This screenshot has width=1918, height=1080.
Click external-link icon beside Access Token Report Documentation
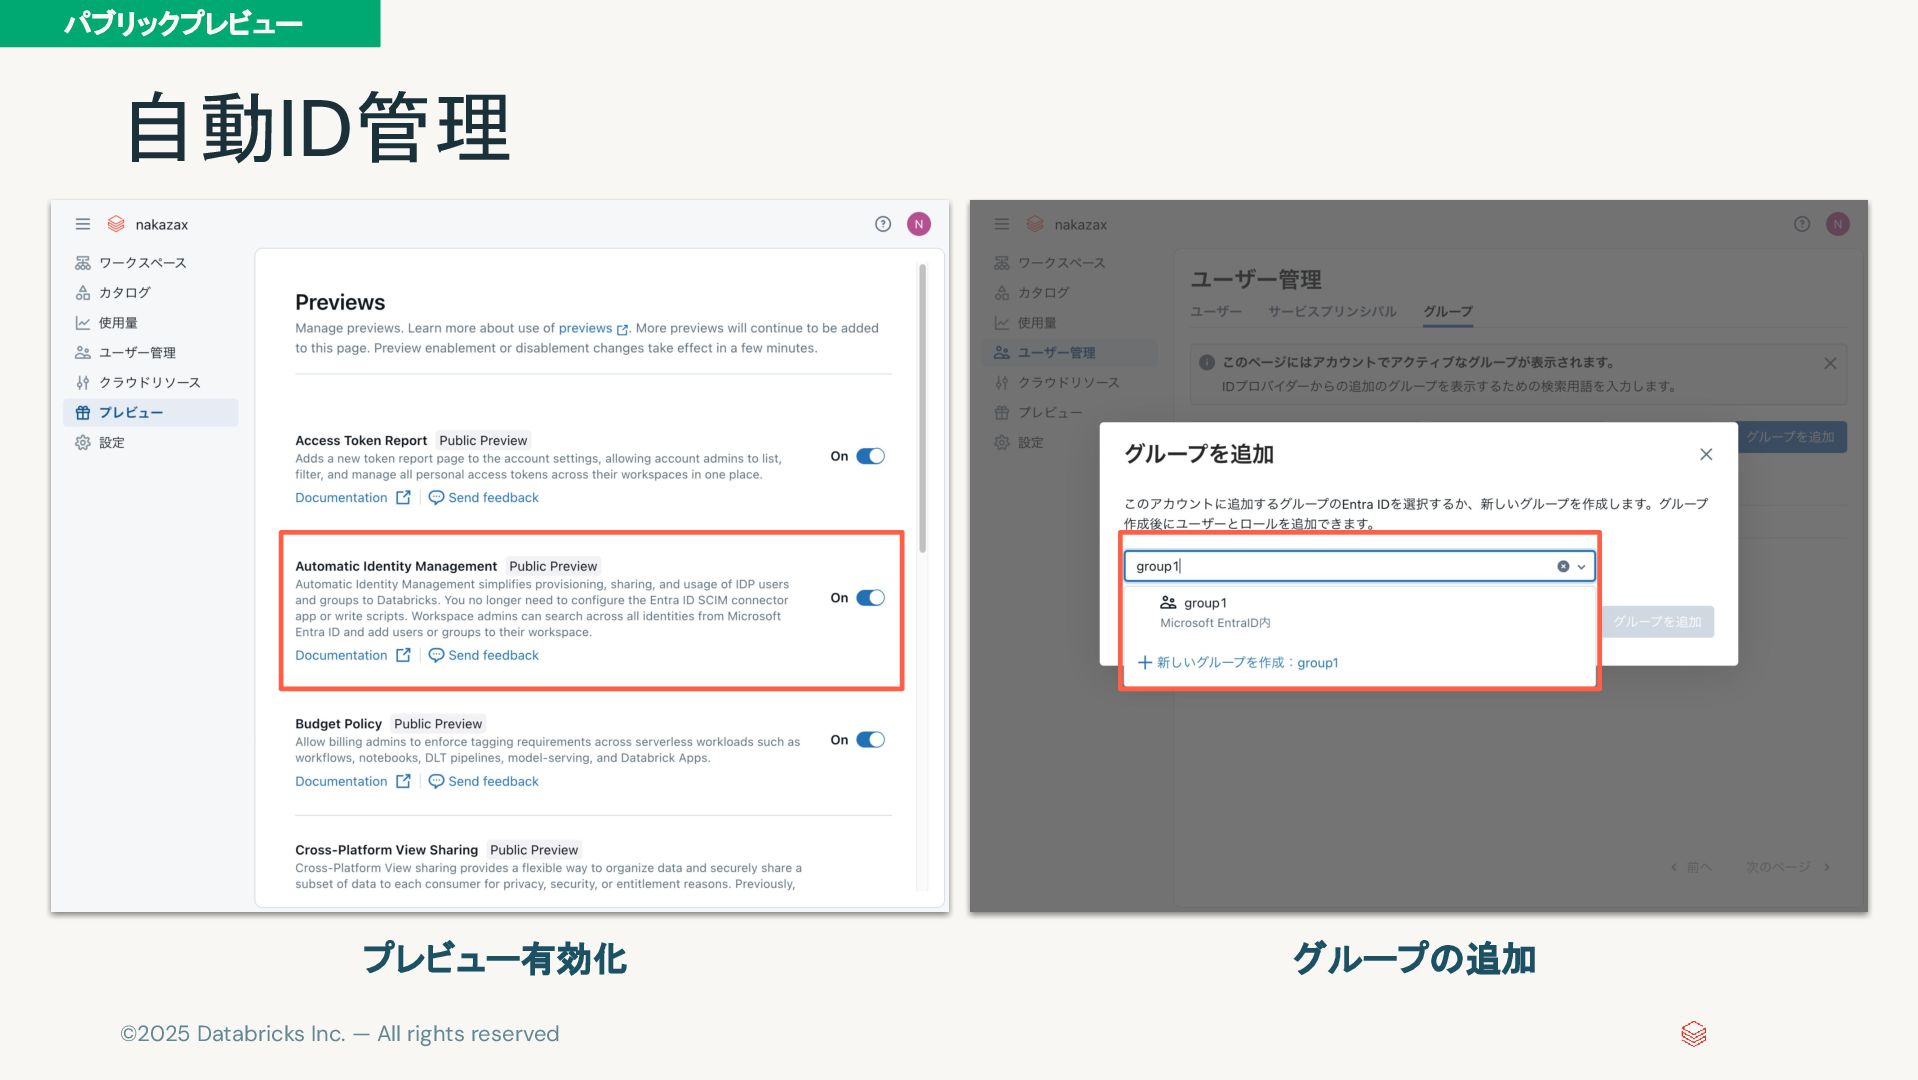pos(403,498)
